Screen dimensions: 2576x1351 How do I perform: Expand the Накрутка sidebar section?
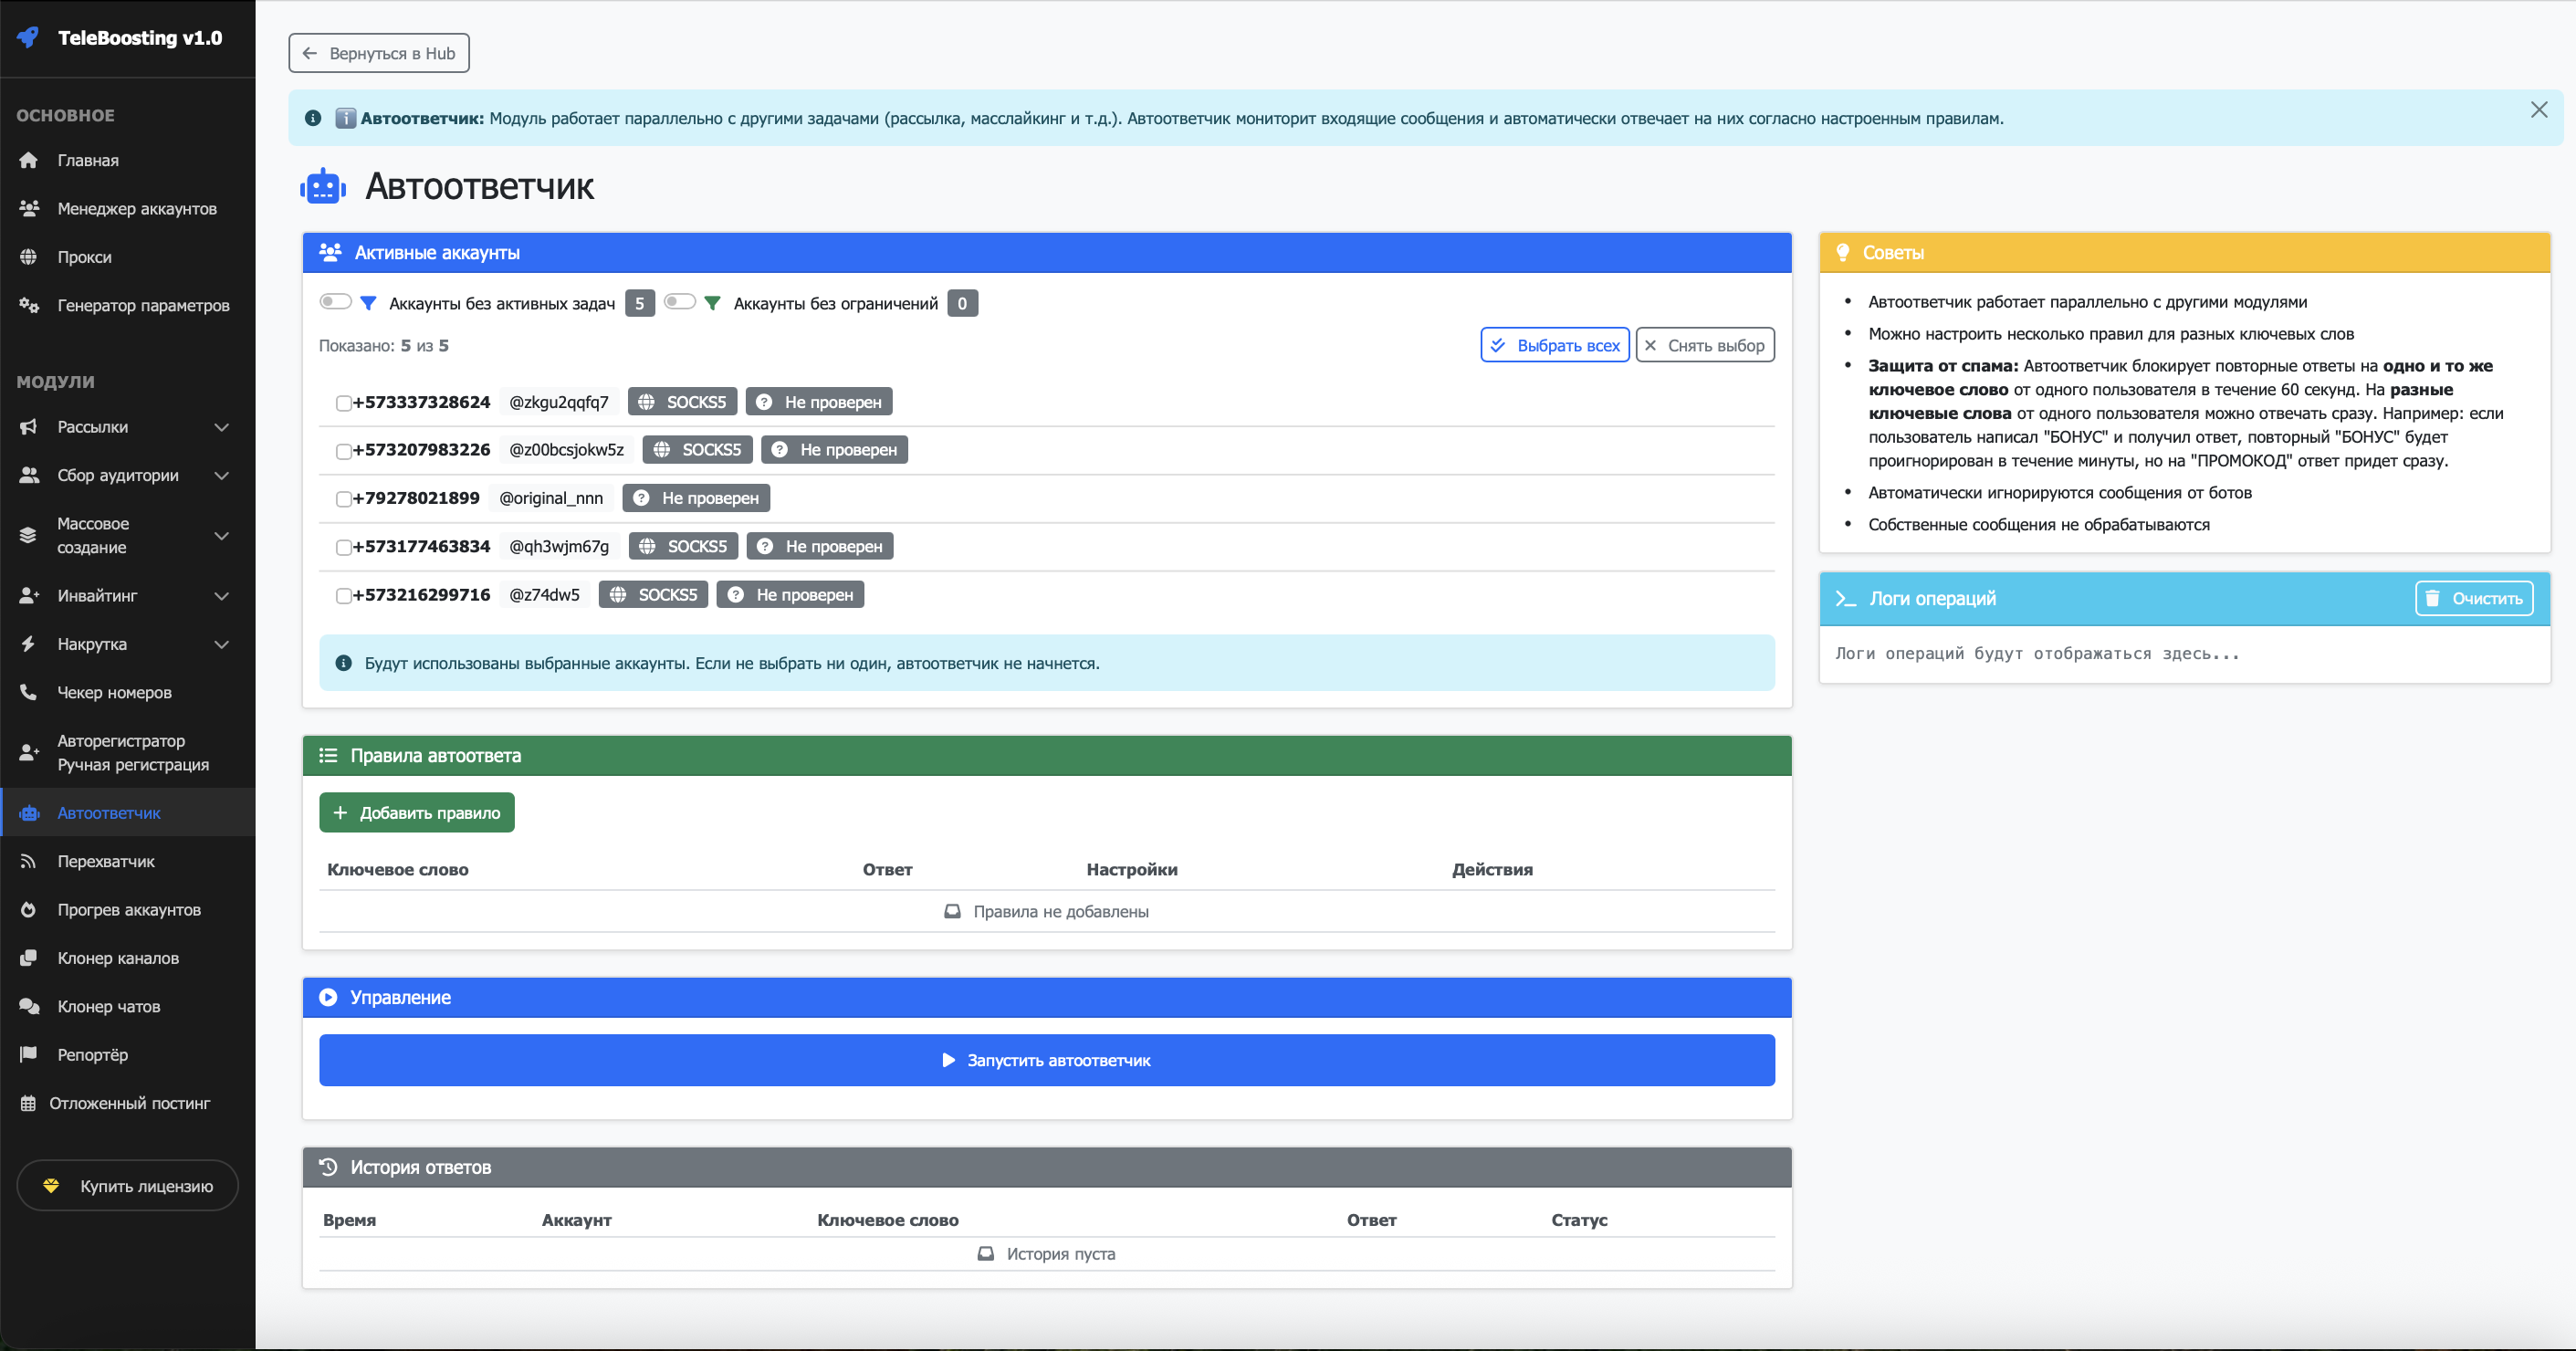[221, 644]
